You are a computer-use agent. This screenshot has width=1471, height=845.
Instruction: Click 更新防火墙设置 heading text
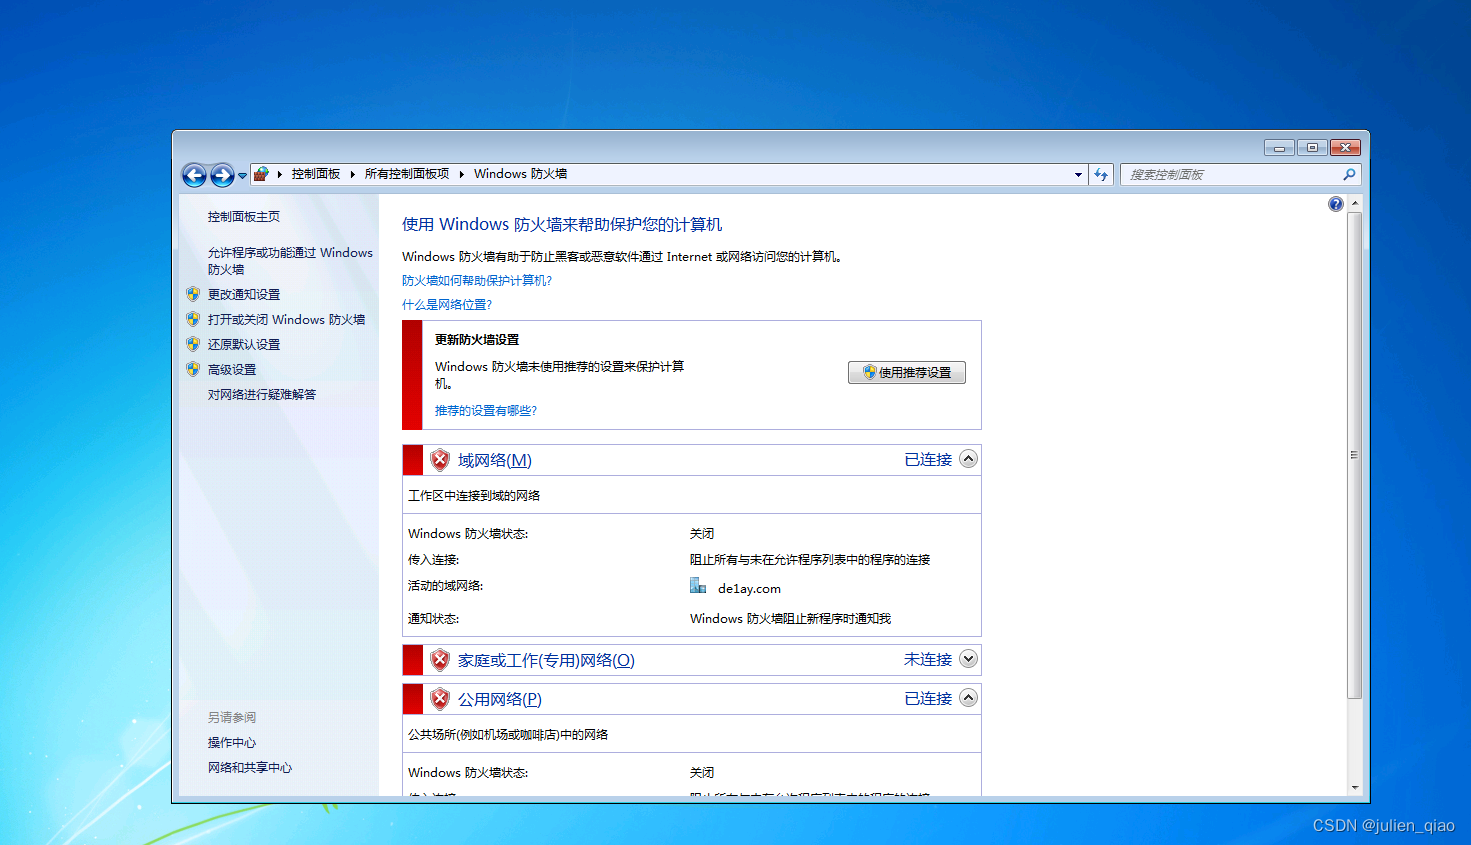pos(477,340)
